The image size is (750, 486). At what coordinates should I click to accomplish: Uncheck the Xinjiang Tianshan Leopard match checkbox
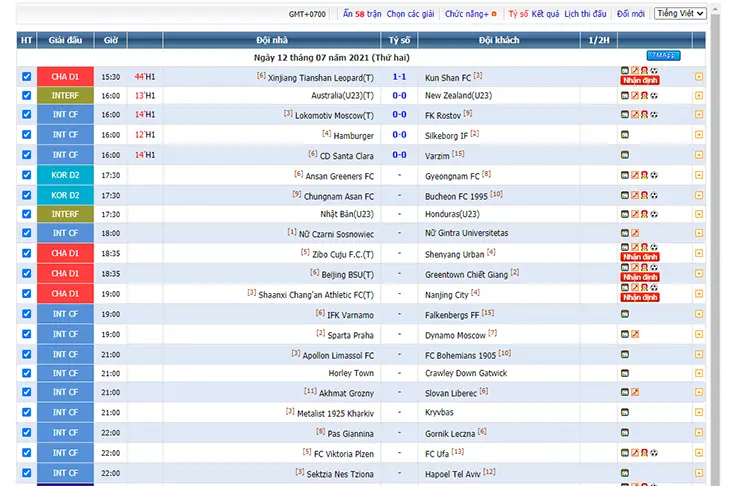click(x=27, y=77)
